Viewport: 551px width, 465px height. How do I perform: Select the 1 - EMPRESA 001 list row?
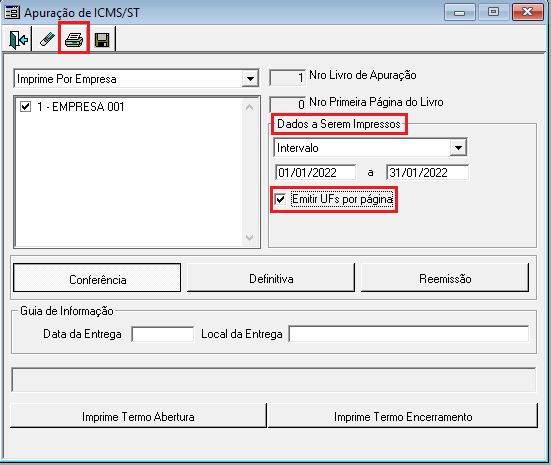[129, 106]
